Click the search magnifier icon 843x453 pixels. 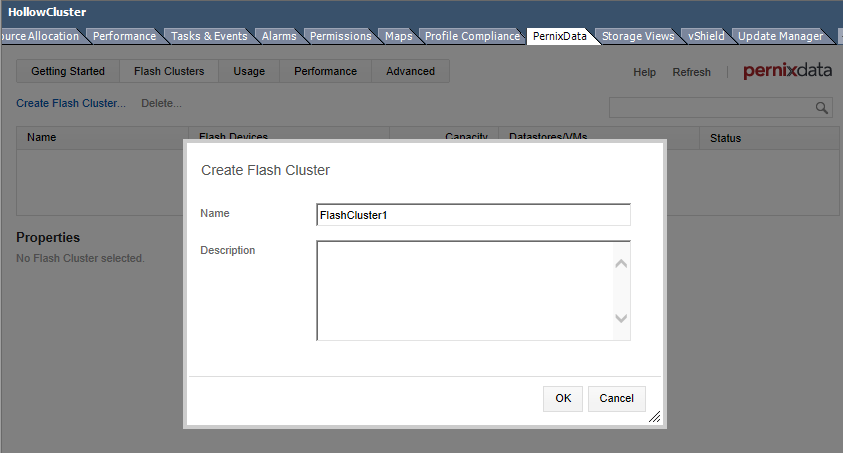[822, 108]
